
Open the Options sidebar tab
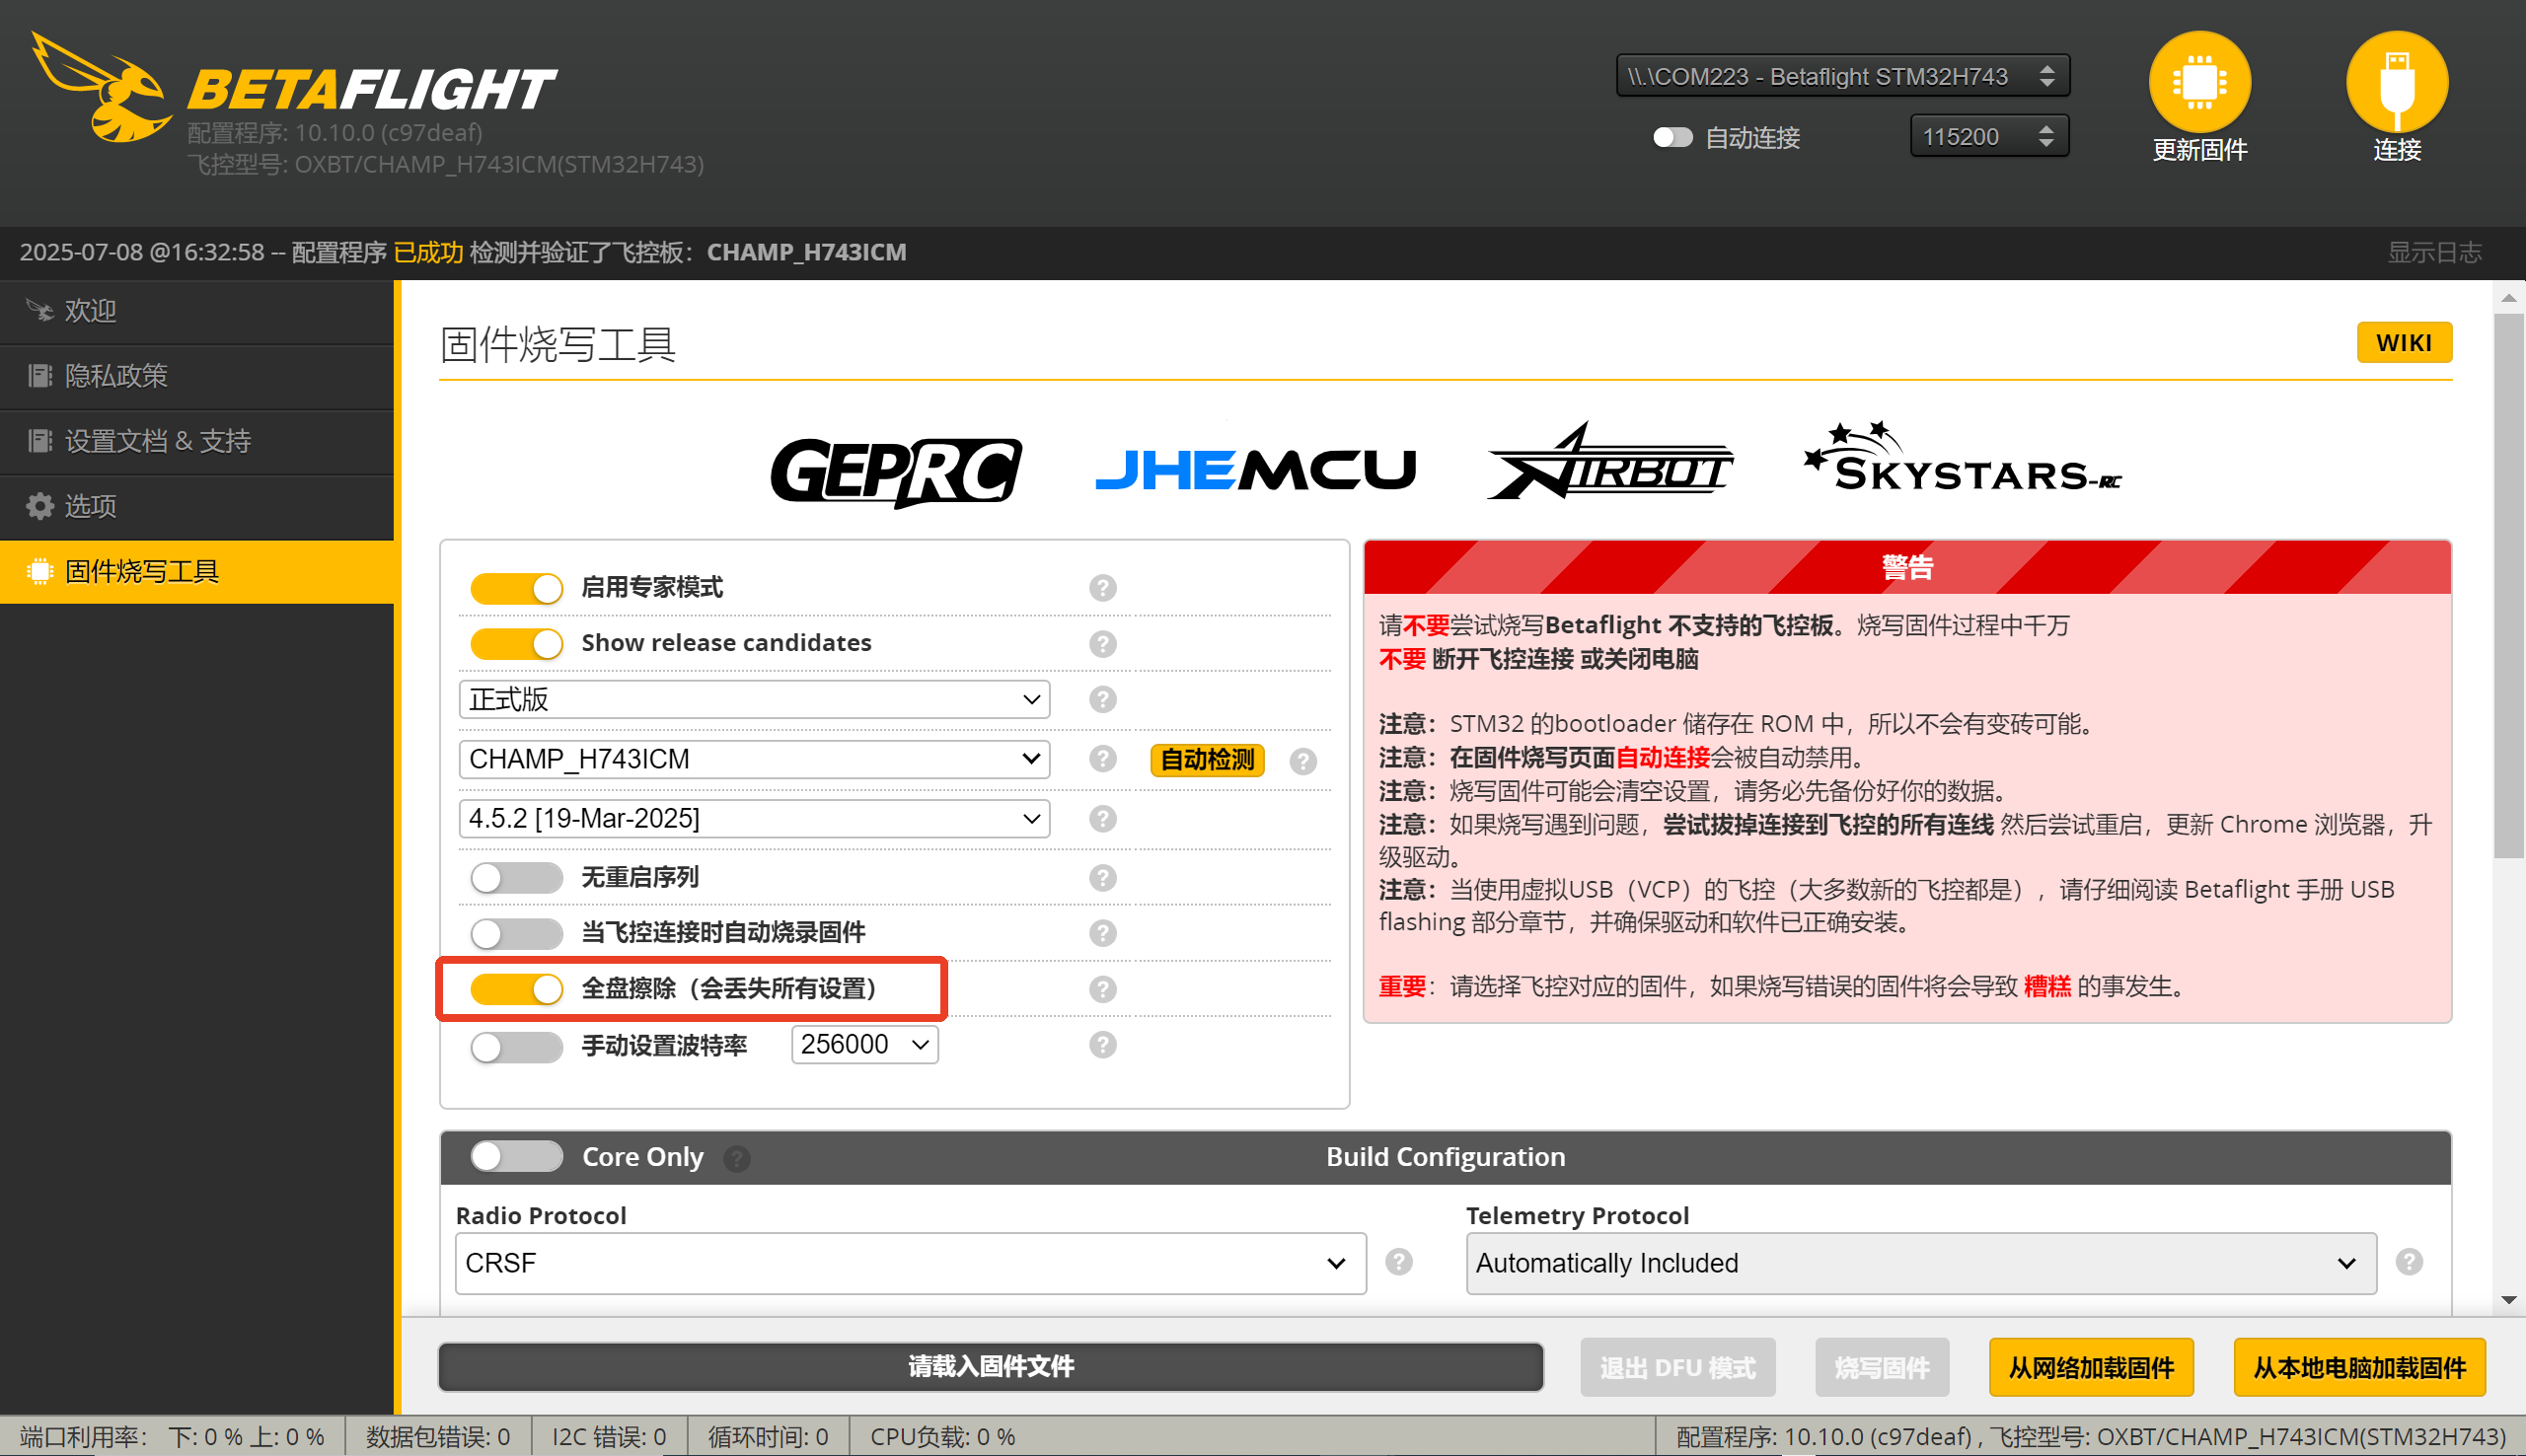90,506
